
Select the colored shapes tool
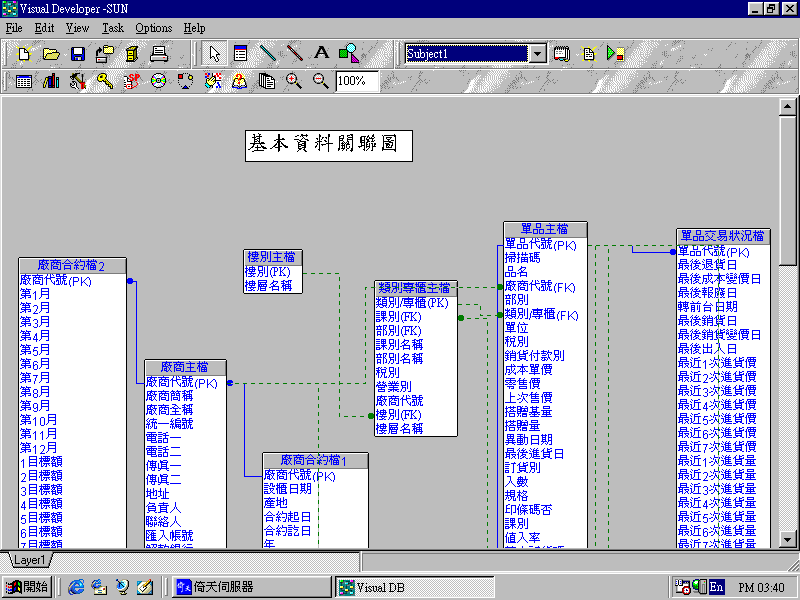tap(348, 53)
